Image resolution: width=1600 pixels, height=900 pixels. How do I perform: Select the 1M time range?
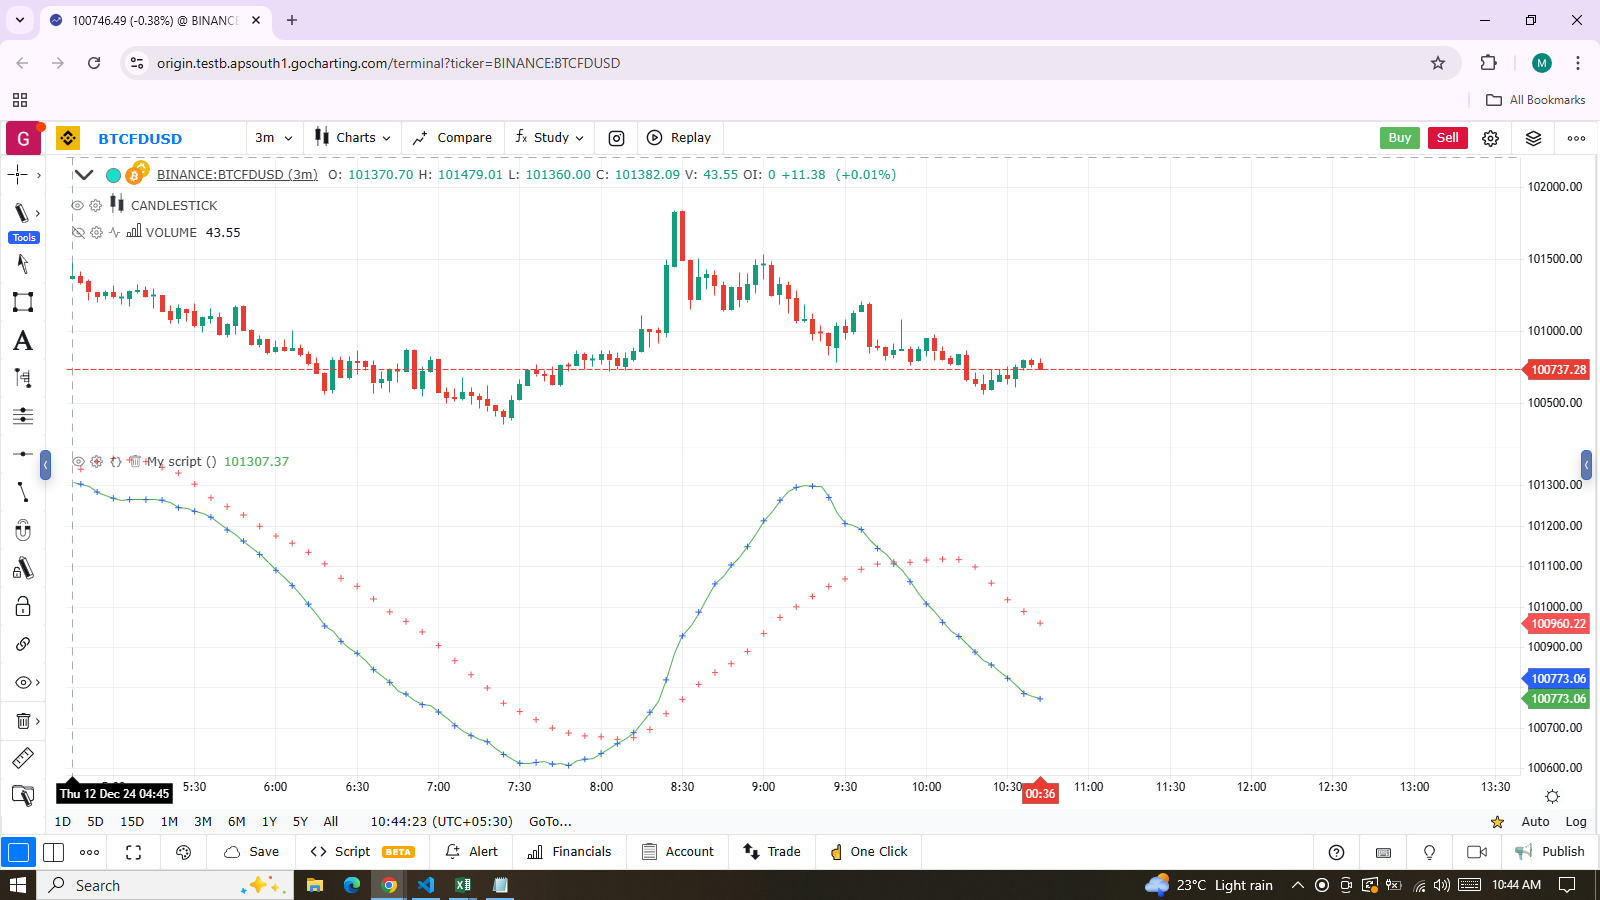[169, 822]
